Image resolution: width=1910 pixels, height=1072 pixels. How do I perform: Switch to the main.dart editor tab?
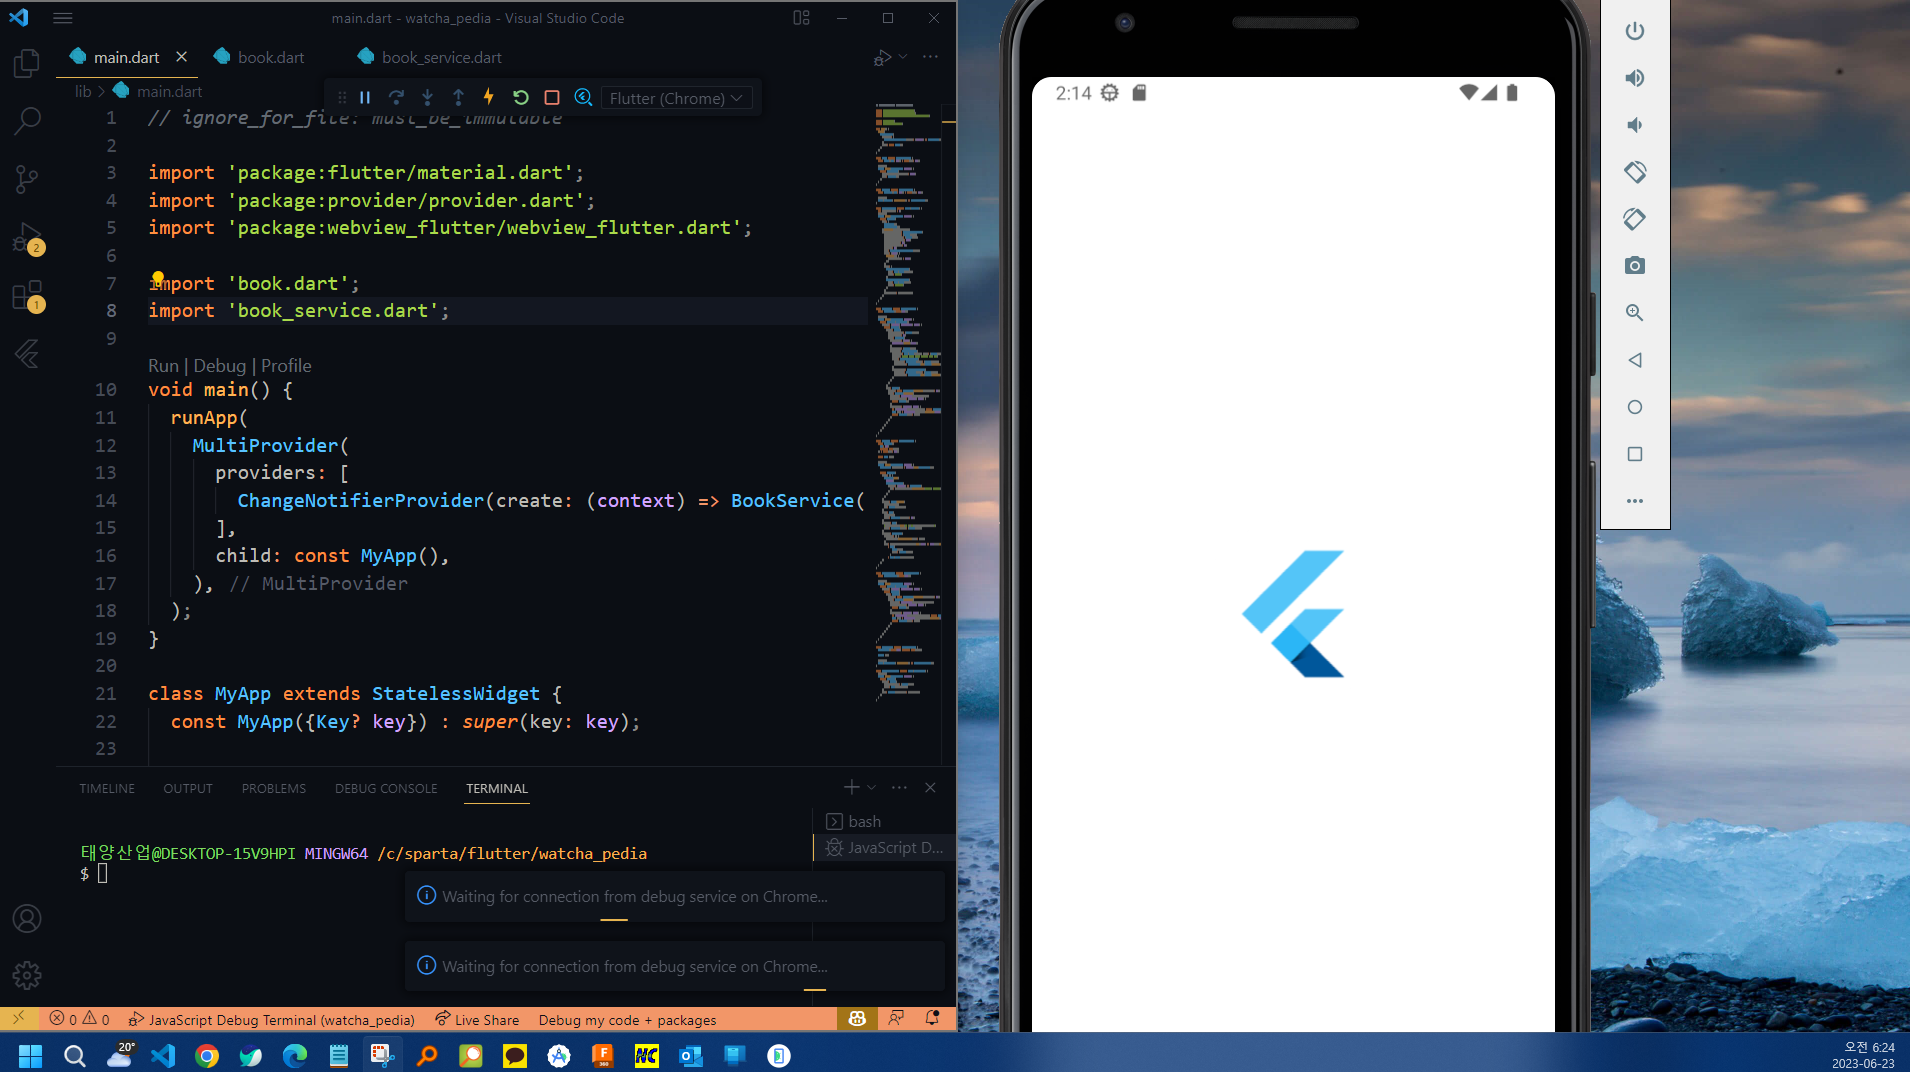[126, 57]
